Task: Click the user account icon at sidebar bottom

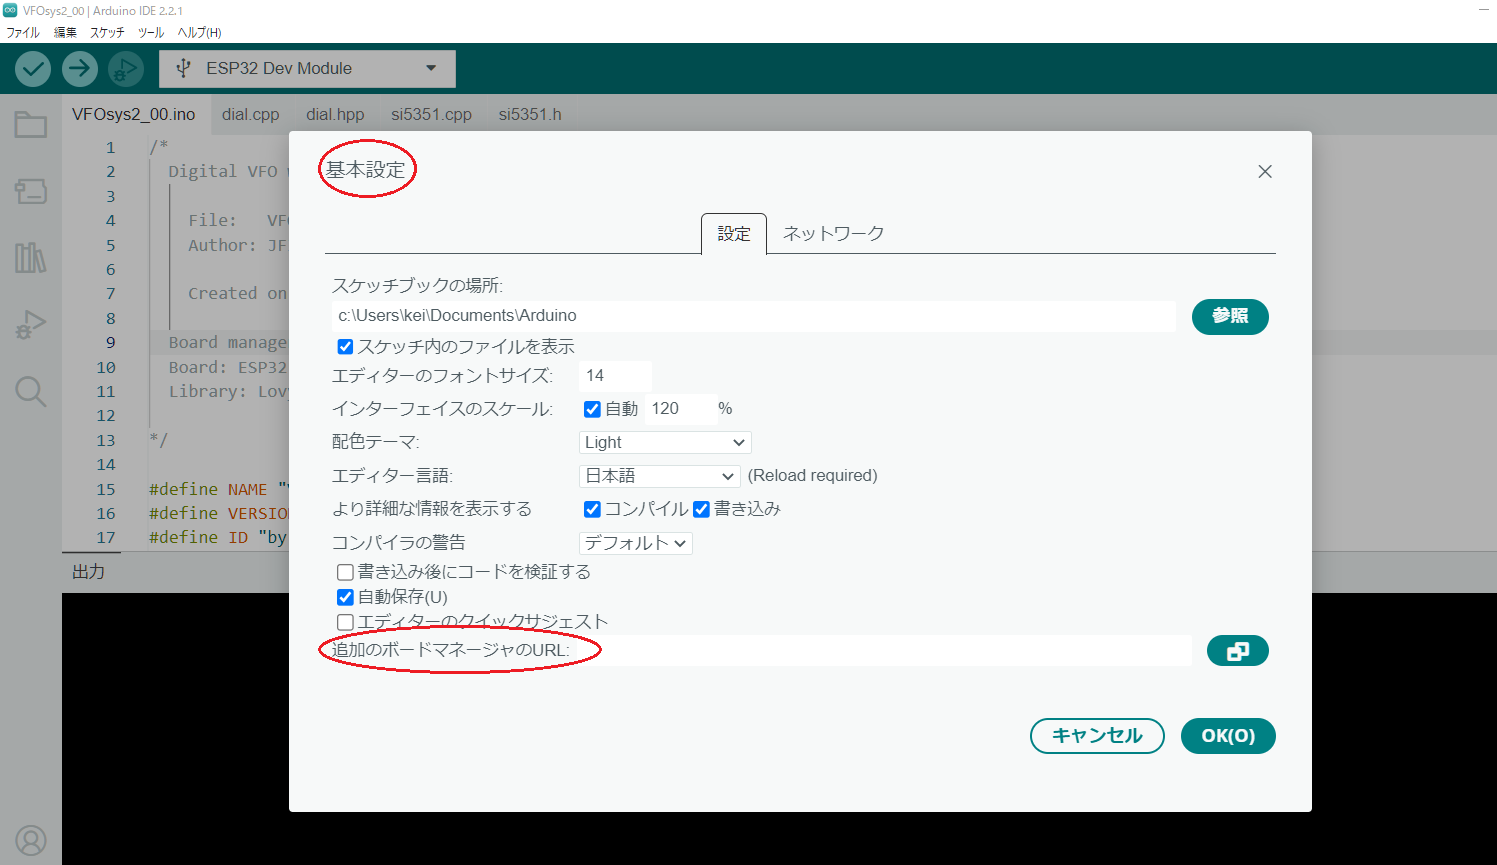Action: 31,841
